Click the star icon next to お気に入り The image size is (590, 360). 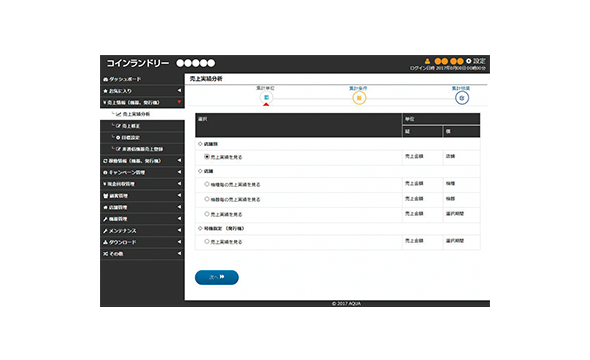tap(105, 91)
